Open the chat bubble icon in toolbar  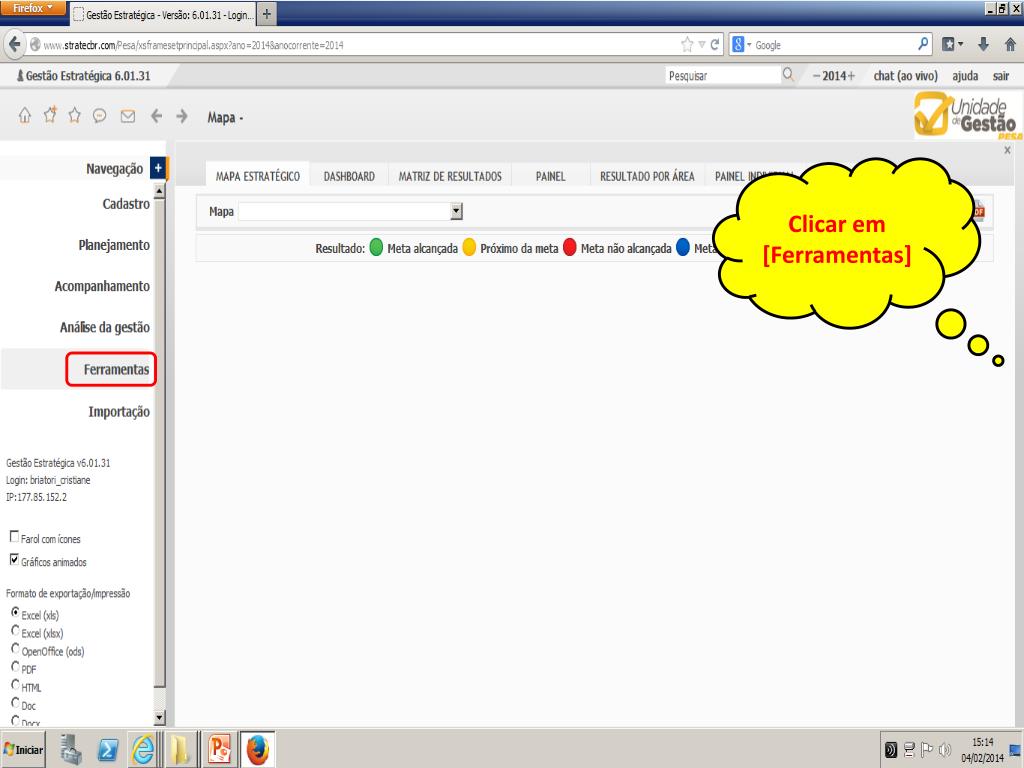[99, 116]
